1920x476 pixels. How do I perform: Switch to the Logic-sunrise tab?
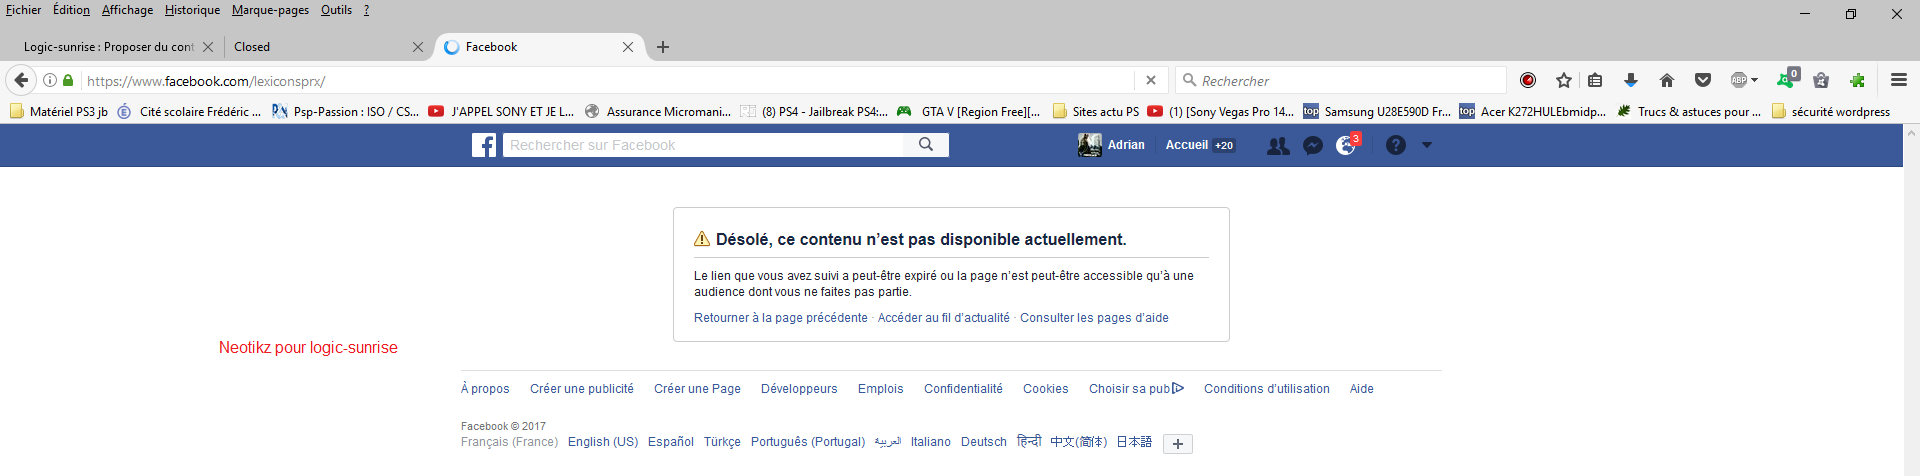pos(108,47)
